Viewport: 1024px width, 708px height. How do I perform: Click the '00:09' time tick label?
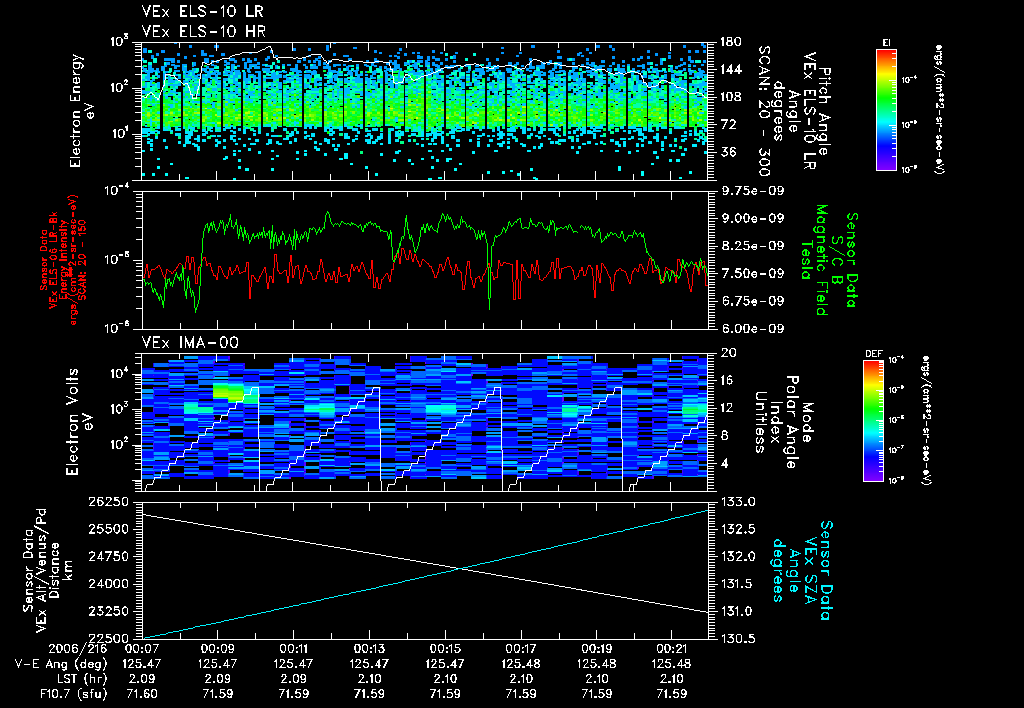click(x=217, y=649)
